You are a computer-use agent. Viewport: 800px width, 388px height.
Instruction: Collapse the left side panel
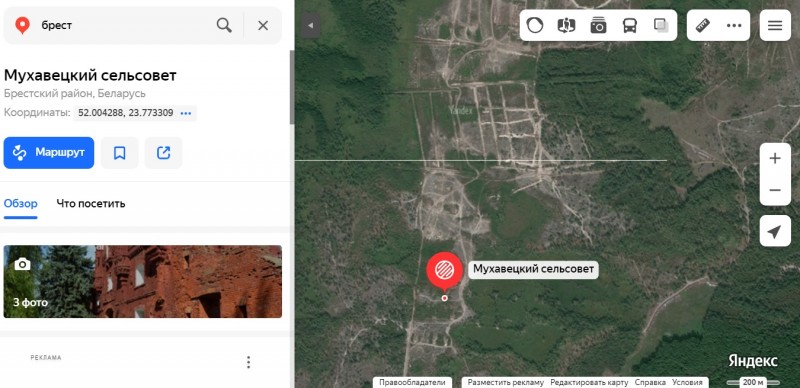(310, 25)
